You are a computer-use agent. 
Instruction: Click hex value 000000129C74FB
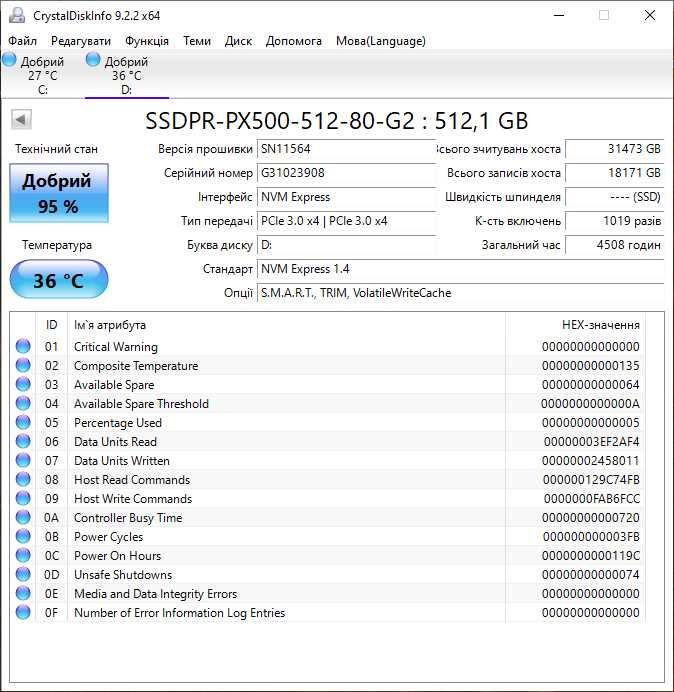[591, 480]
